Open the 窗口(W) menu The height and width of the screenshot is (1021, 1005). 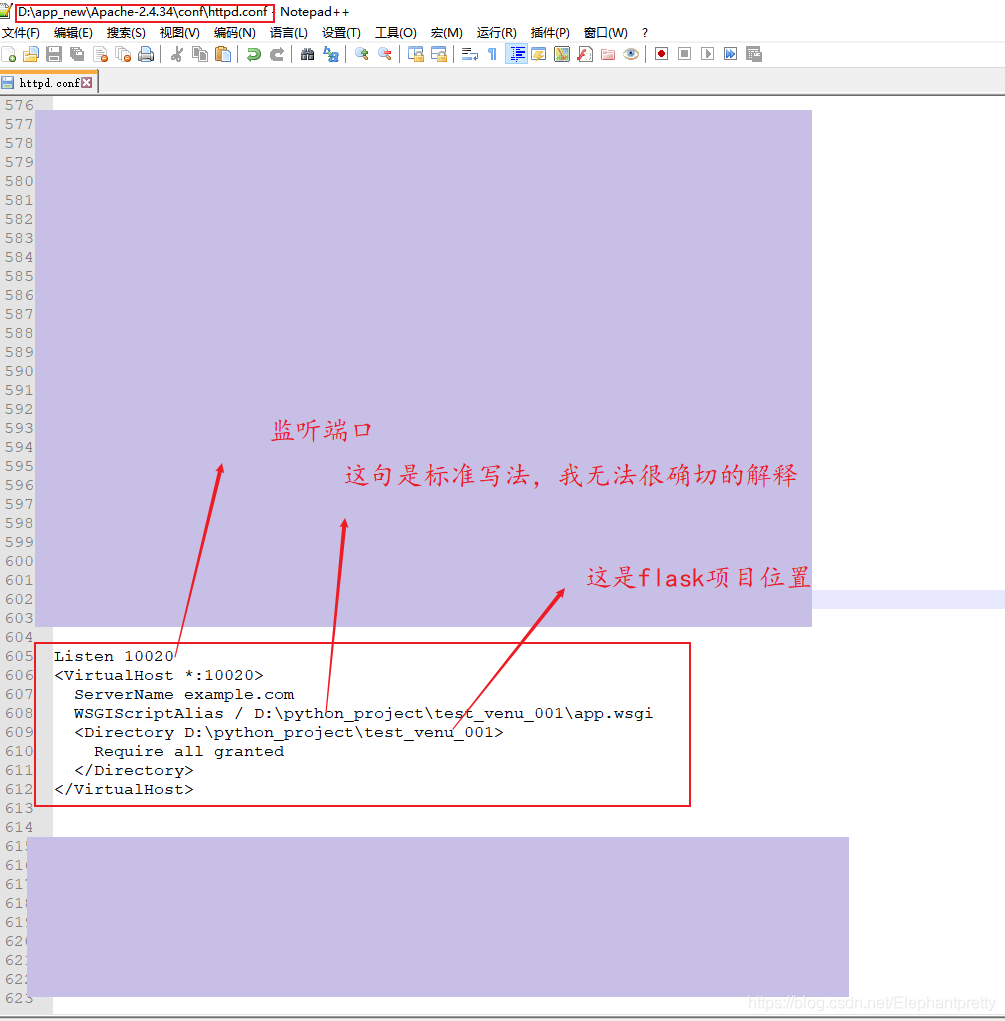pos(604,32)
